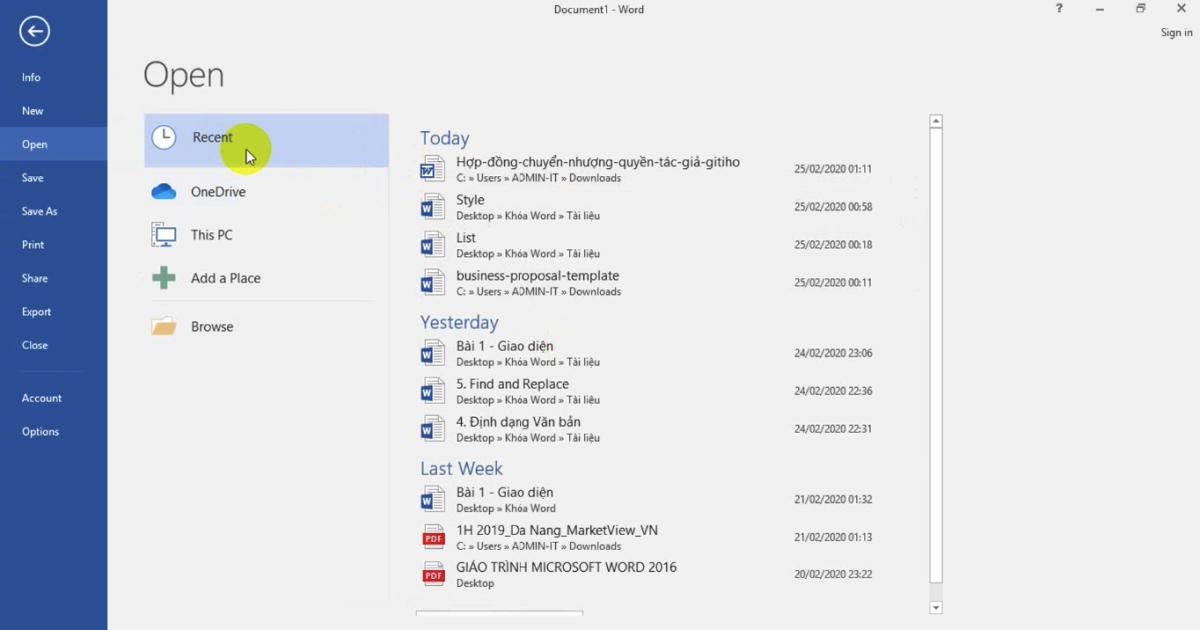Go to the Print menu item
The width and height of the screenshot is (1200, 630).
pos(33,245)
